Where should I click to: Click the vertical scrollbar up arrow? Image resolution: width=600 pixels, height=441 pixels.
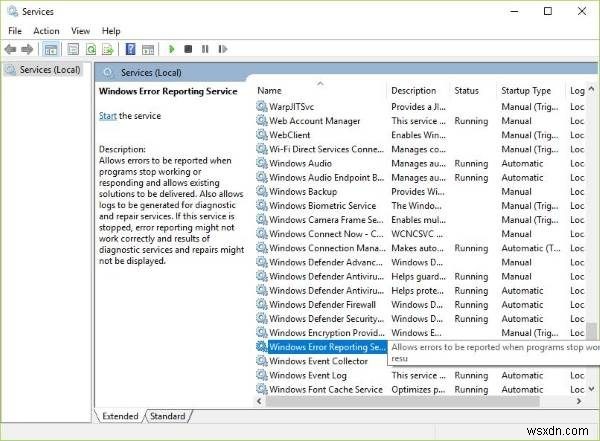click(592, 89)
